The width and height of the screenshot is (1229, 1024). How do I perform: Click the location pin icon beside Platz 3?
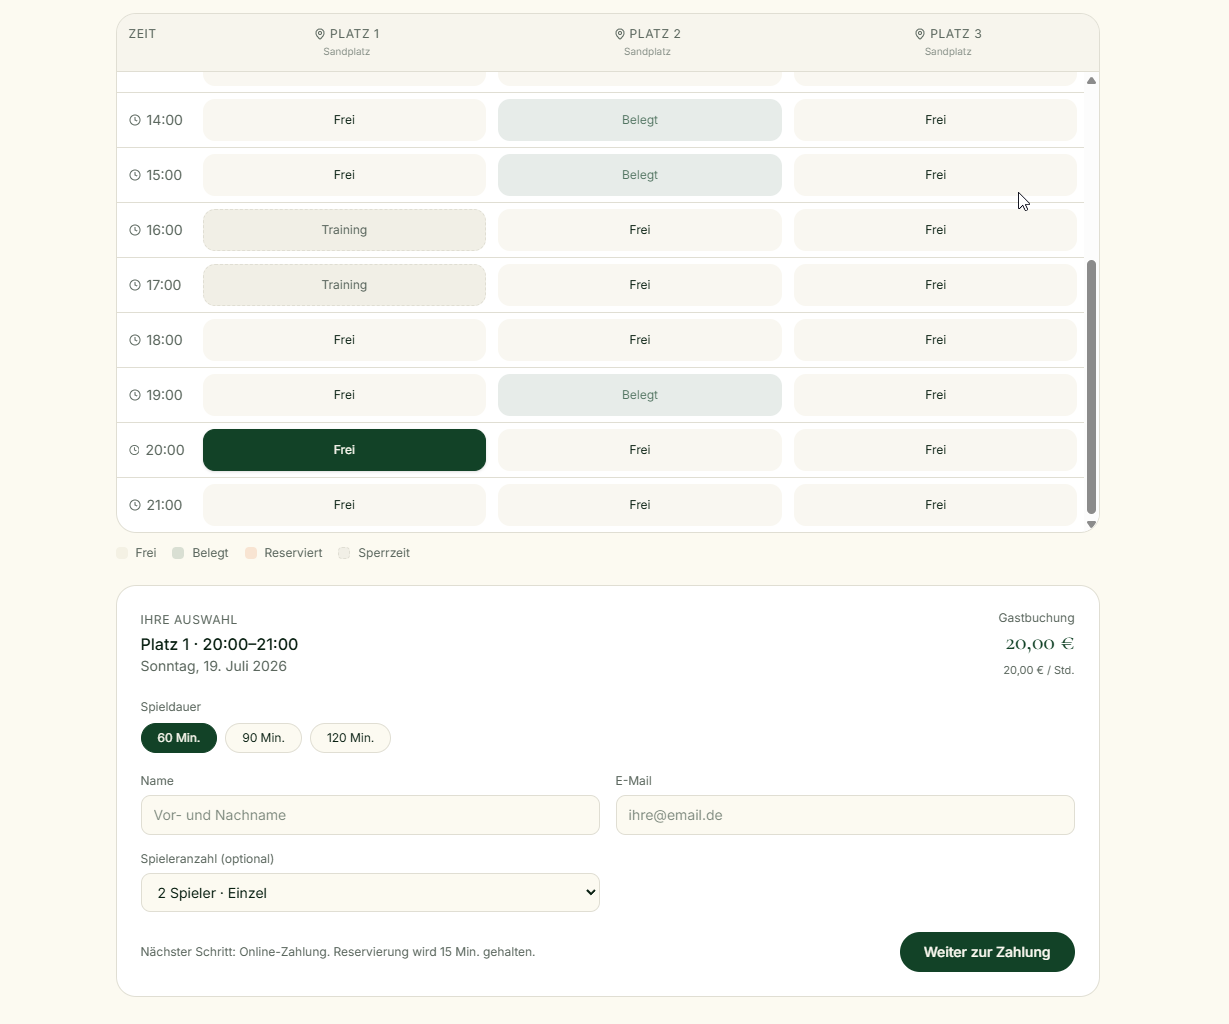point(920,34)
